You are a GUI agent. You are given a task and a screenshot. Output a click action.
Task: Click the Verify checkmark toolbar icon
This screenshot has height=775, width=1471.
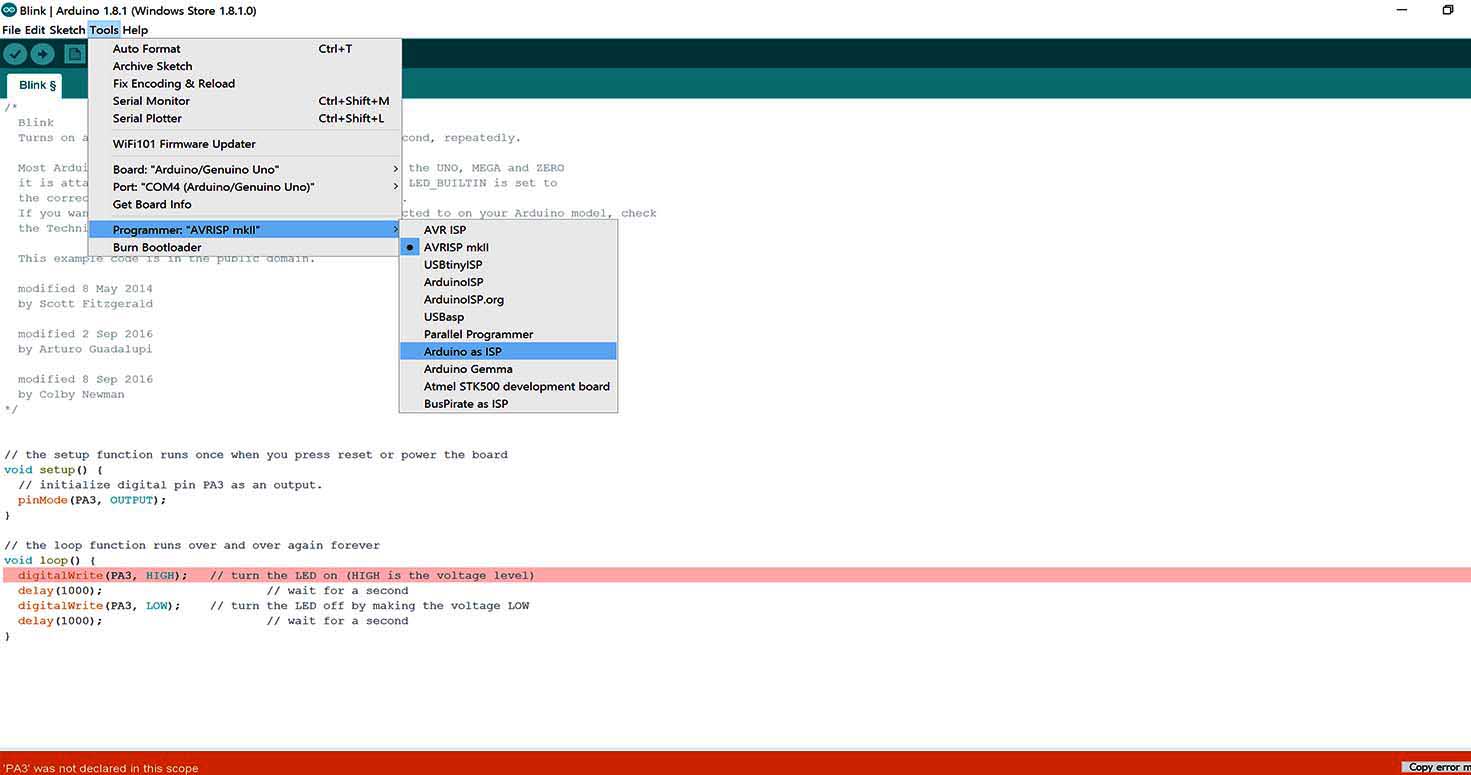point(15,54)
